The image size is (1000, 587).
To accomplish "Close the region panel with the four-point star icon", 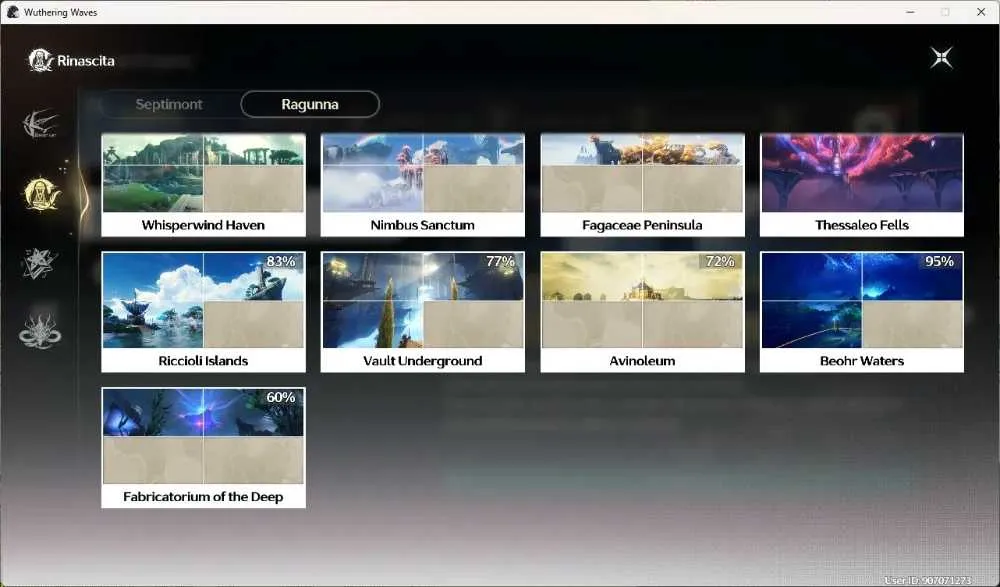I will click(941, 58).
